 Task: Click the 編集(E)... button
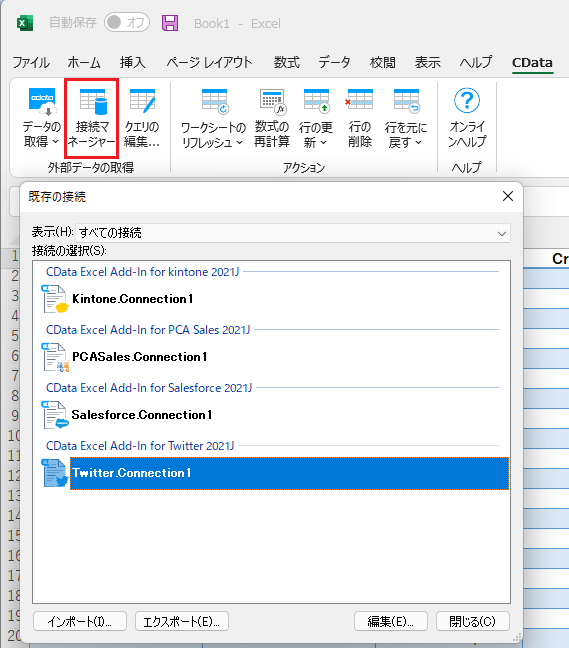(390, 621)
